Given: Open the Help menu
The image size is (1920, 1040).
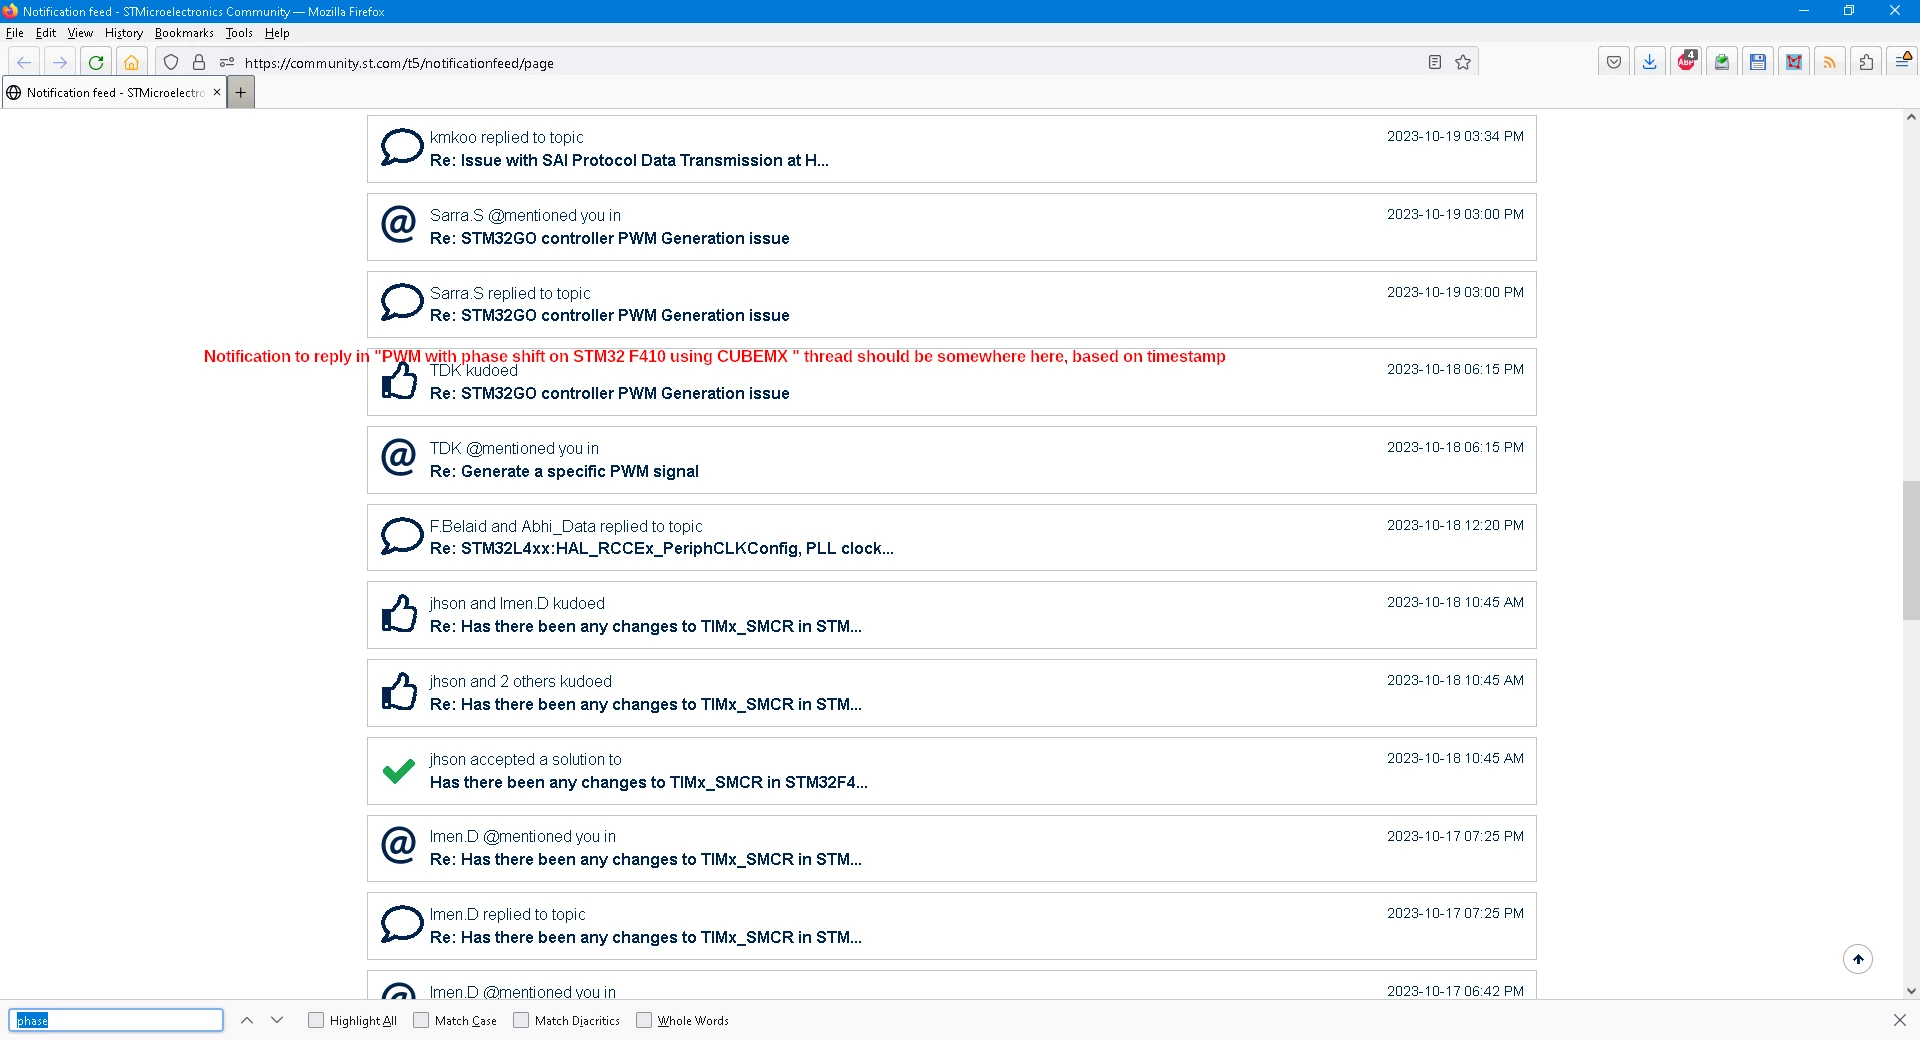Looking at the screenshot, I should click(277, 33).
